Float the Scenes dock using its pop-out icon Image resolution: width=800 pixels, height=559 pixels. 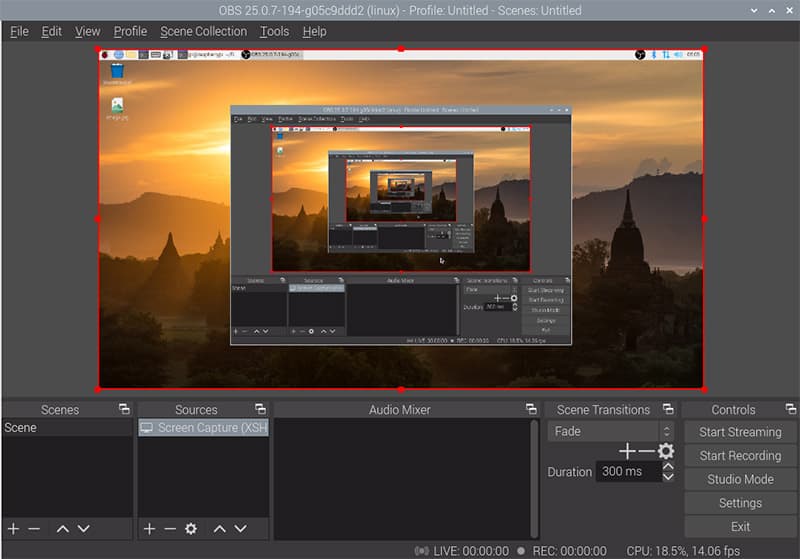pos(124,409)
